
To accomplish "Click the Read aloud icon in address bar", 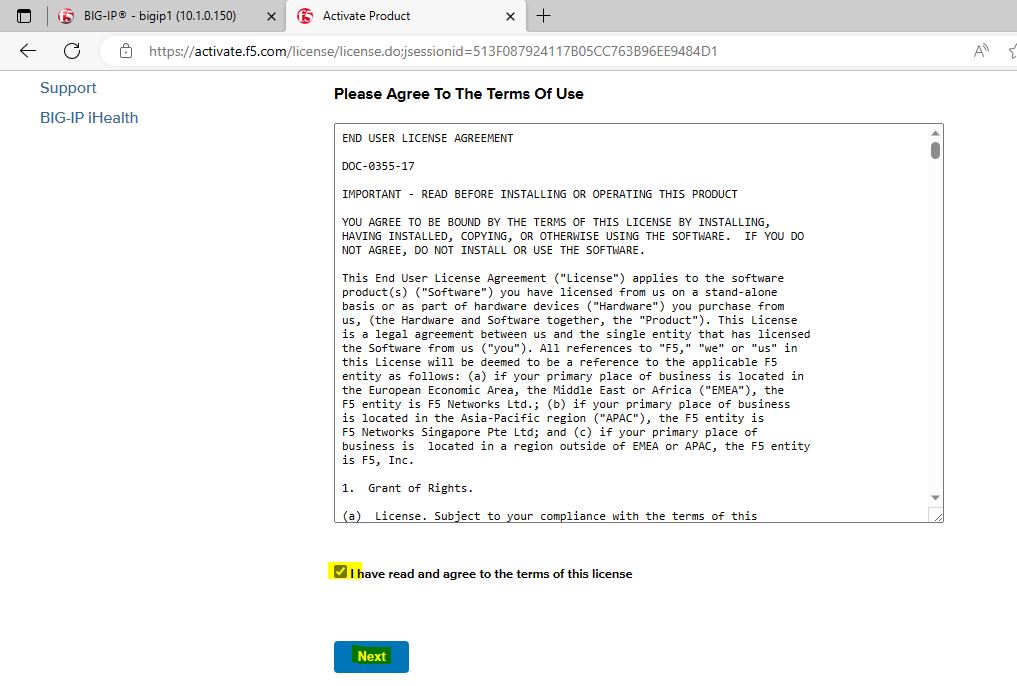I will (x=981, y=51).
